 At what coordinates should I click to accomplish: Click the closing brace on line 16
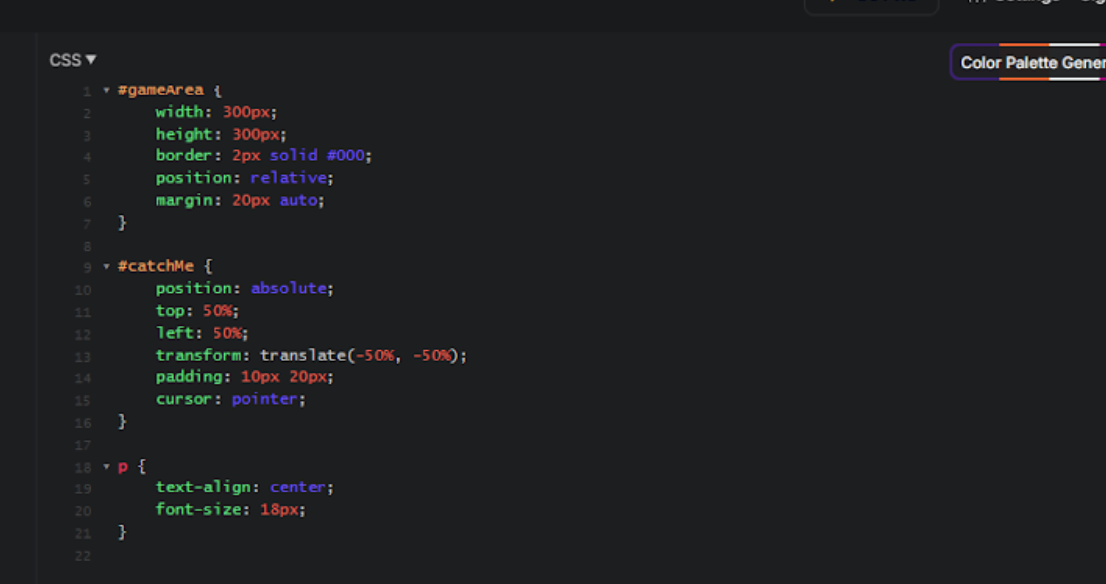(x=122, y=422)
